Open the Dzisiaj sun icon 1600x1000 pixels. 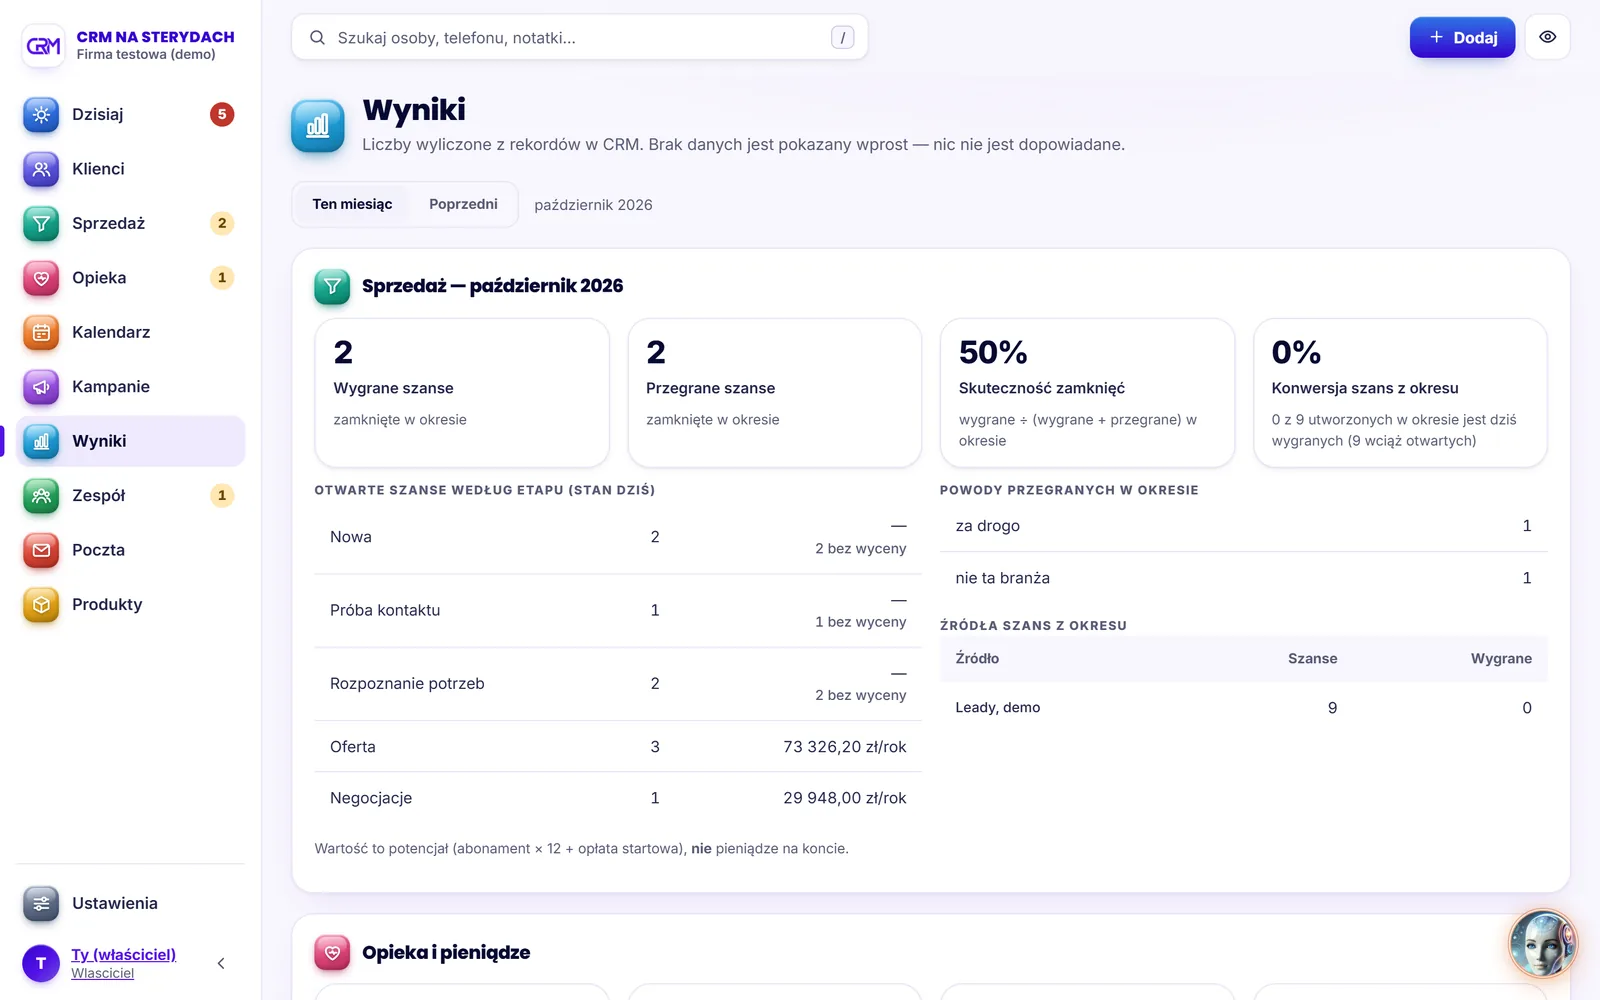41,115
